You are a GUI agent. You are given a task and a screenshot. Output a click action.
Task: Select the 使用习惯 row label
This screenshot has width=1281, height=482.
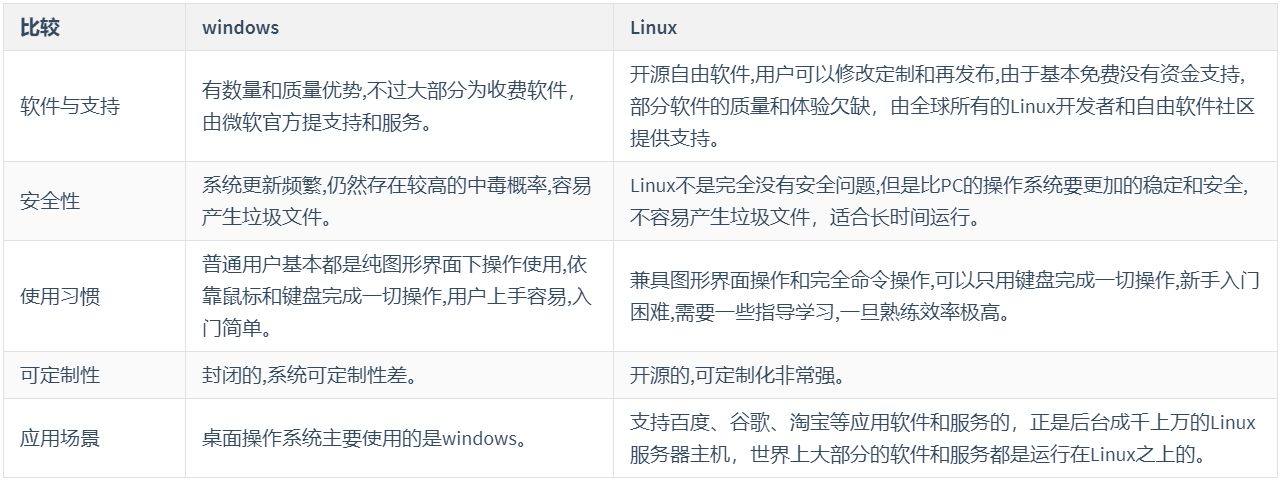click(60, 296)
